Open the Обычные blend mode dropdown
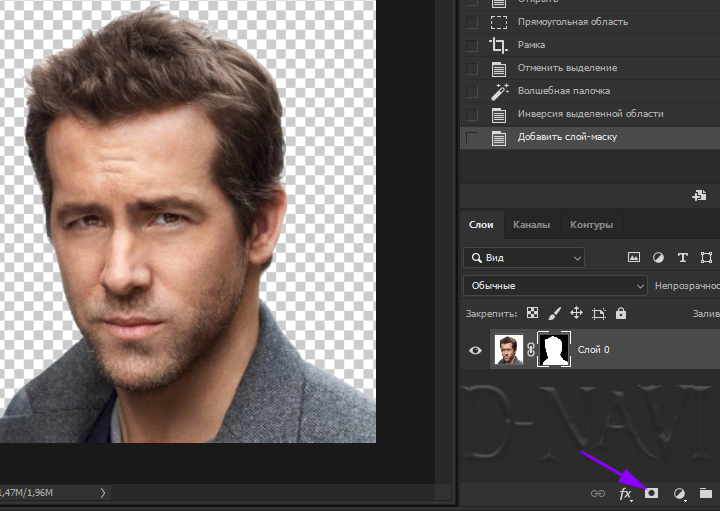Image resolution: width=720 pixels, height=511 pixels. pyautogui.click(x=555, y=286)
